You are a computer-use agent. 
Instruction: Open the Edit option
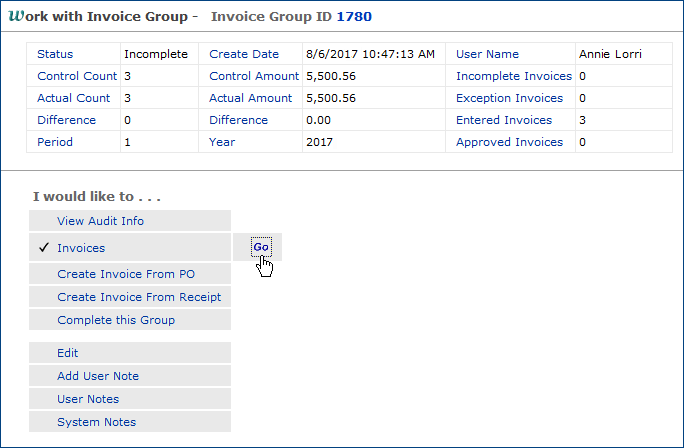pyautogui.click(x=68, y=353)
